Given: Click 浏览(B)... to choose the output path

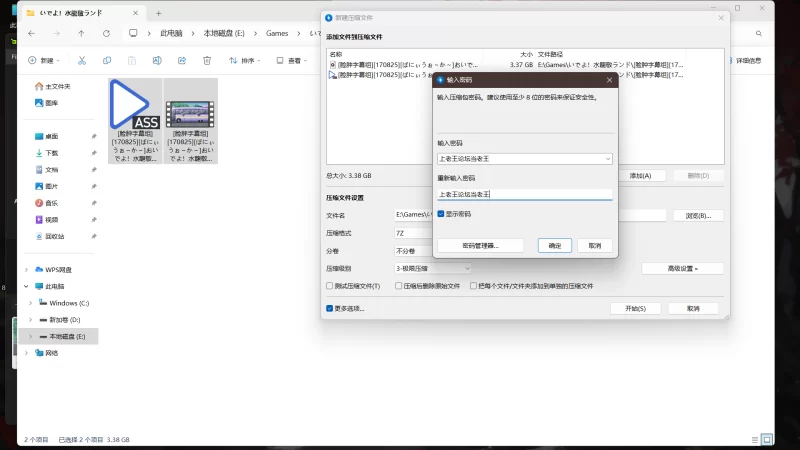Looking at the screenshot, I should (698, 215).
